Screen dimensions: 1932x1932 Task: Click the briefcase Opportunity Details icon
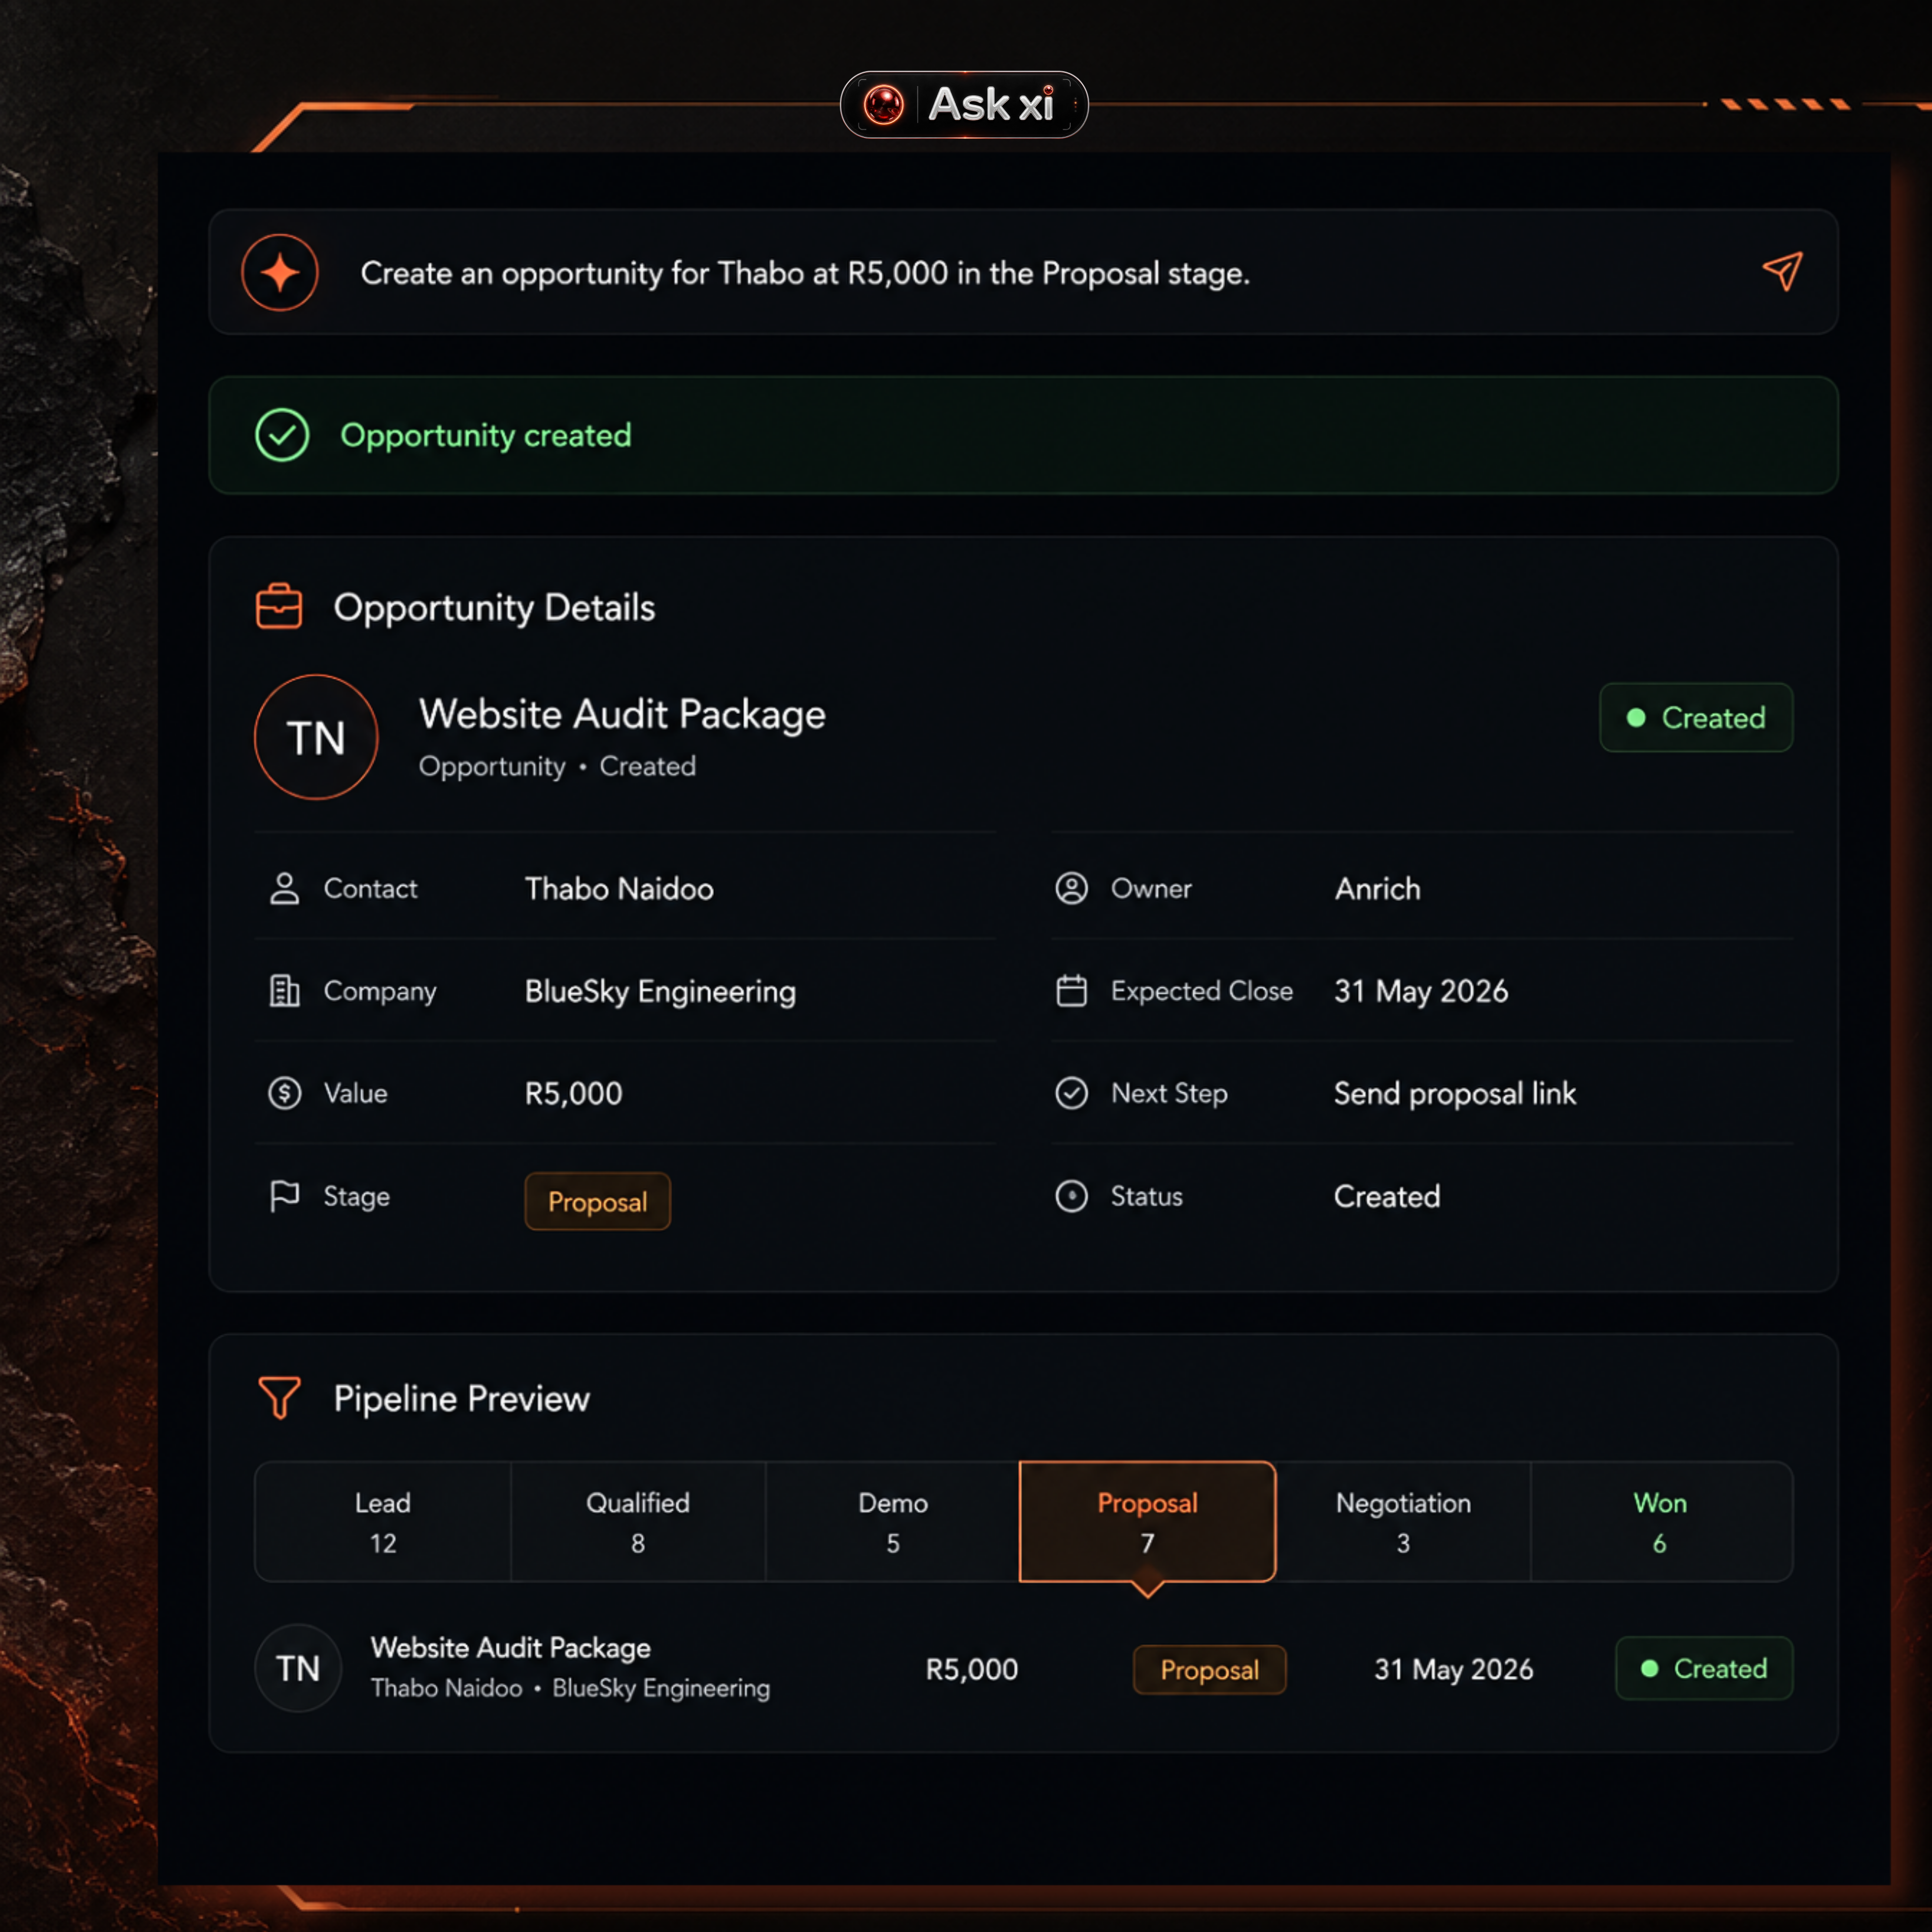pyautogui.click(x=279, y=606)
